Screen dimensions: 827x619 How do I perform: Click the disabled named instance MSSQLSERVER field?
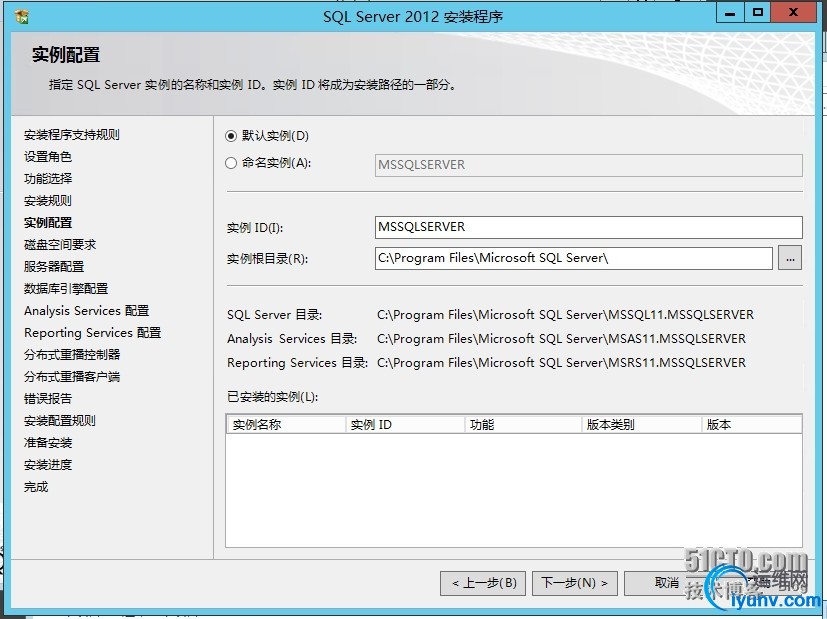point(589,165)
